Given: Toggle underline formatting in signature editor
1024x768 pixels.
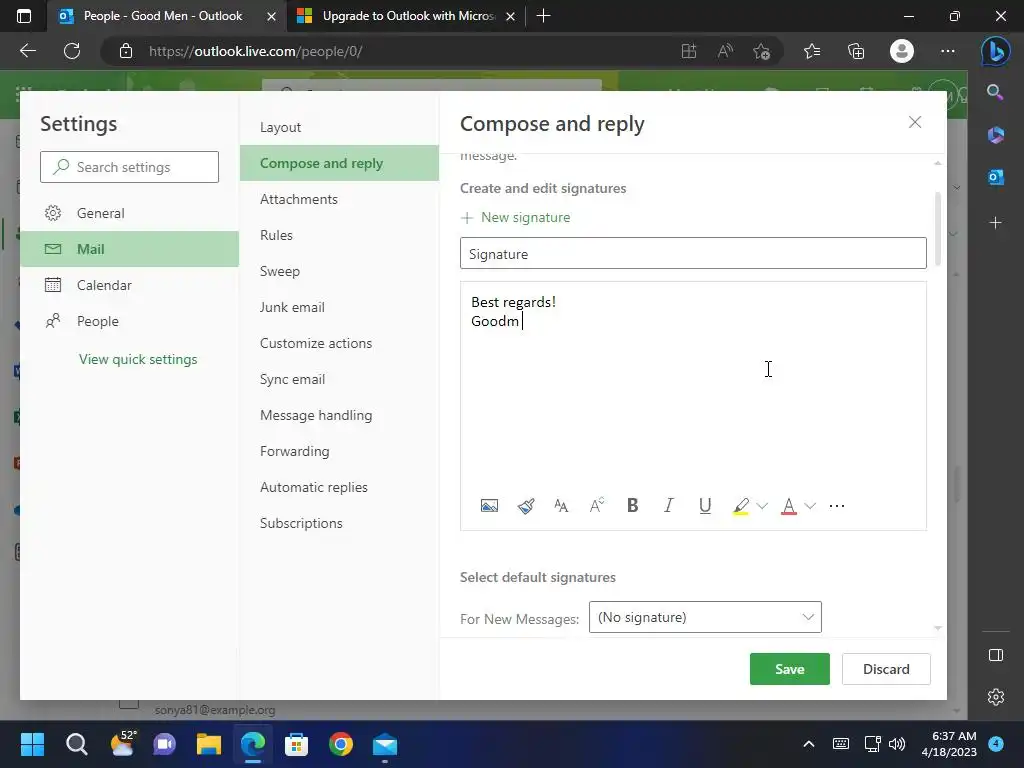Looking at the screenshot, I should (705, 506).
